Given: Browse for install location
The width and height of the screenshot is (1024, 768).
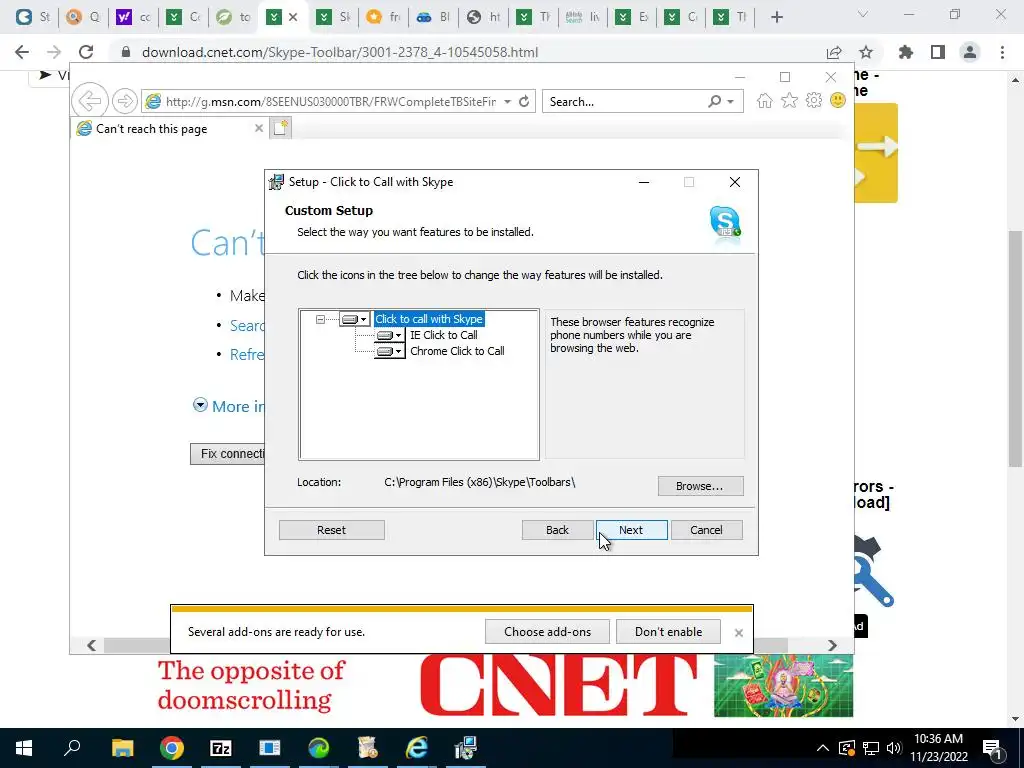Looking at the screenshot, I should click(x=700, y=486).
